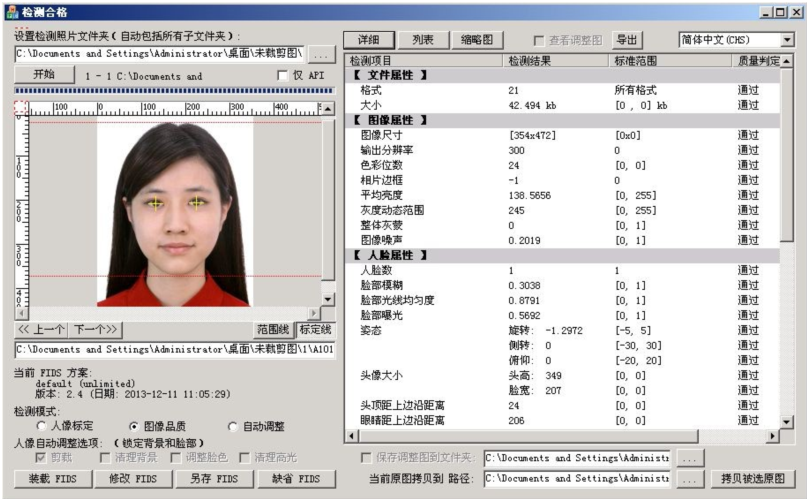The height and width of the screenshot is (503, 811).
Task: Select the 脸部光线均匀度 row
Action: click(563, 300)
